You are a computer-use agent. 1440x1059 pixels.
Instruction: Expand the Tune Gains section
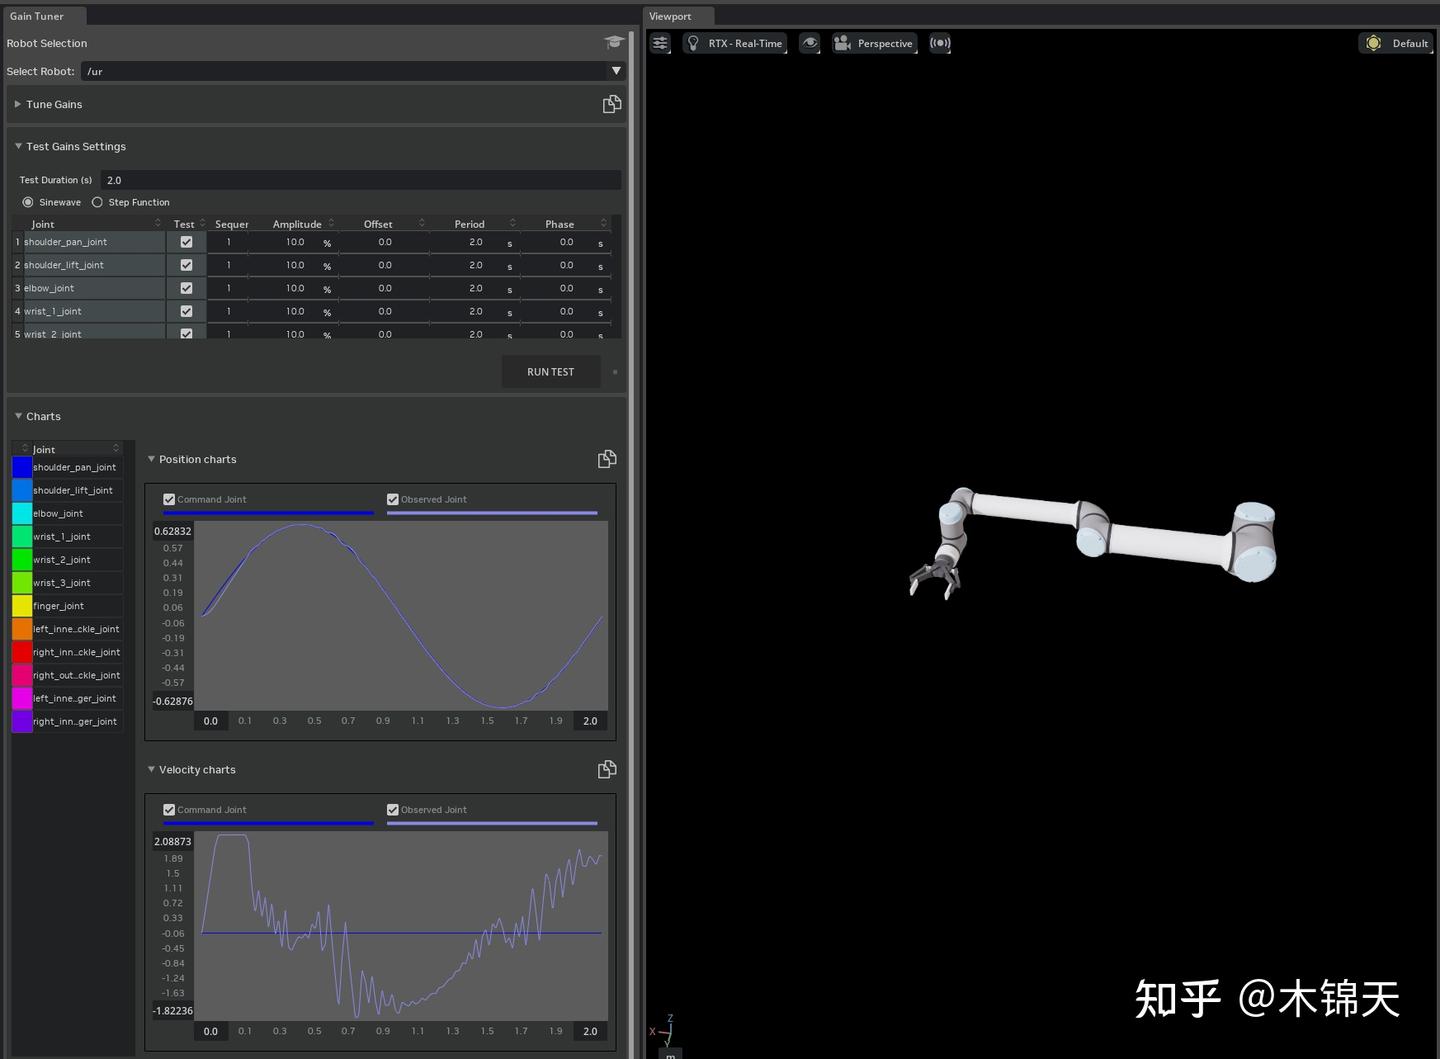18,103
